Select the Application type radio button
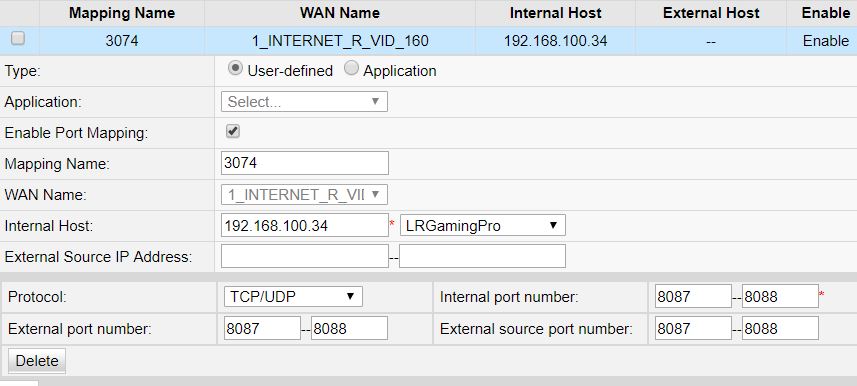857x386 pixels. 351,69
